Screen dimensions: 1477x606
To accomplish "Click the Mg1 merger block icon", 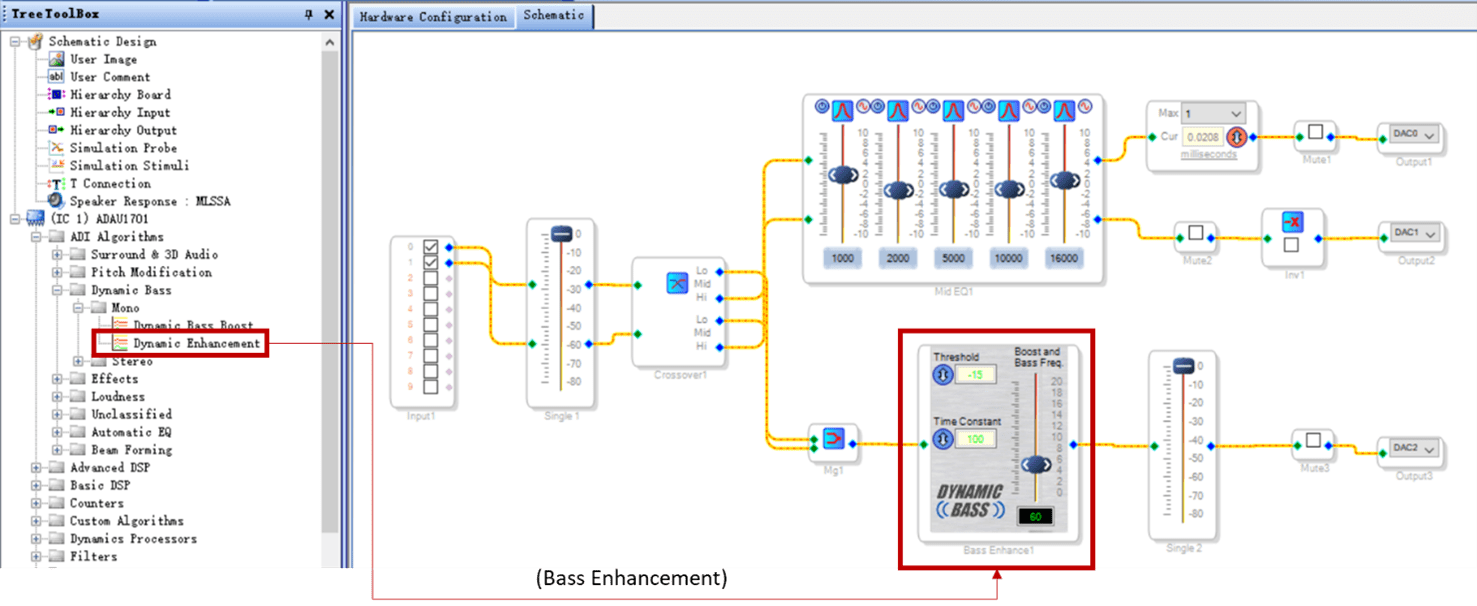I will coord(834,438).
